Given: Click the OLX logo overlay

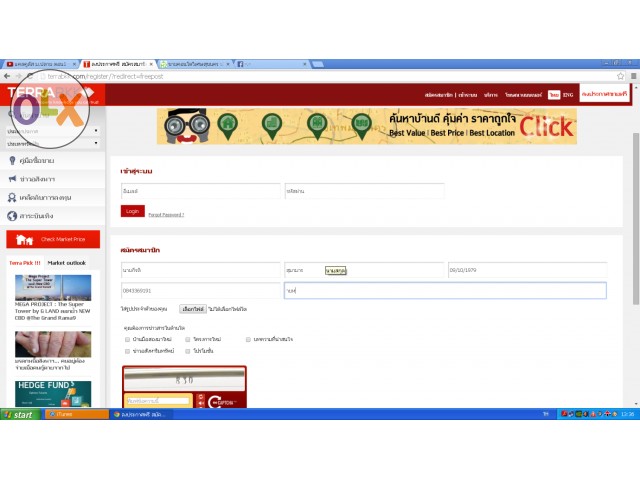Looking at the screenshot, I should [x=48, y=108].
